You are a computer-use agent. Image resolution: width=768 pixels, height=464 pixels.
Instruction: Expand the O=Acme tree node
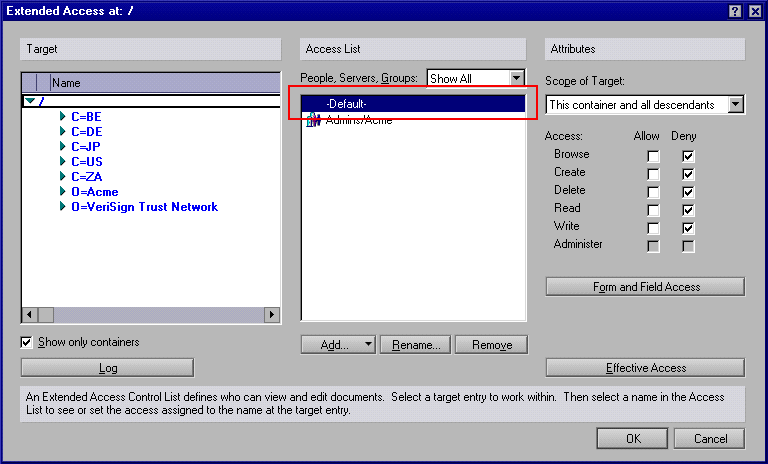coord(62,191)
